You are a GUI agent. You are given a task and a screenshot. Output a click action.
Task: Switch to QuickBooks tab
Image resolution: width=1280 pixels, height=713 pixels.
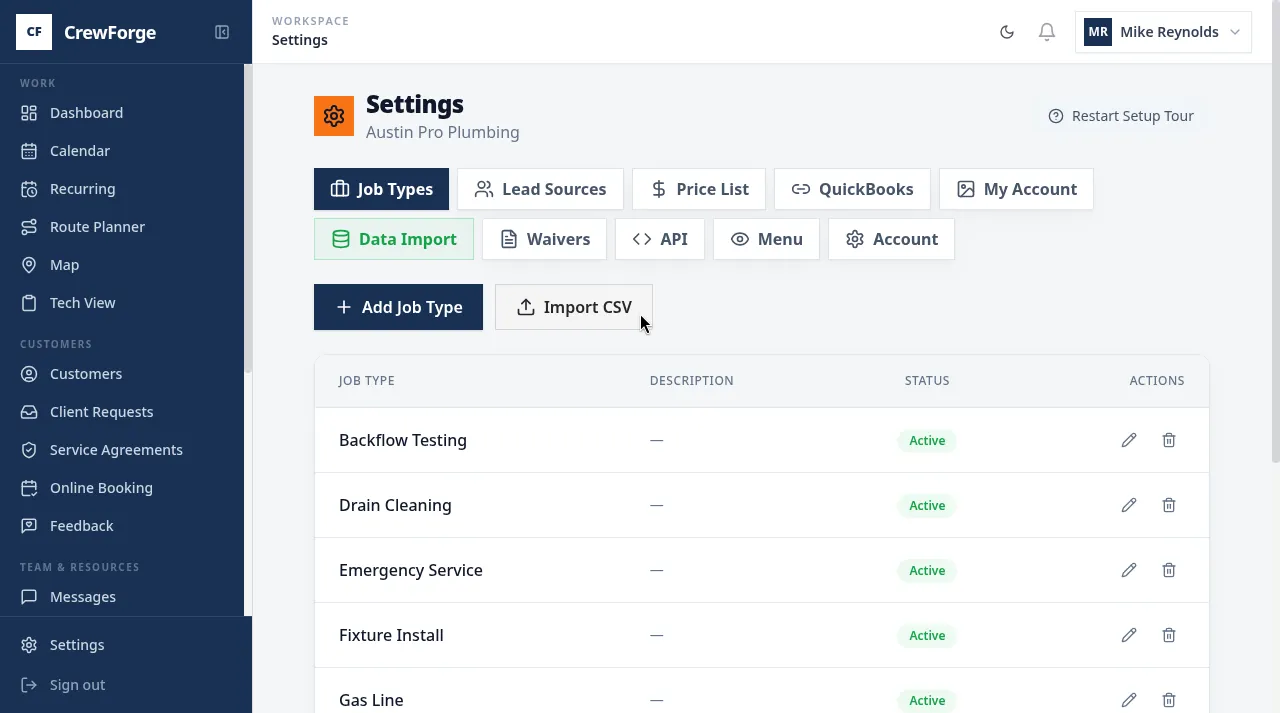click(852, 189)
